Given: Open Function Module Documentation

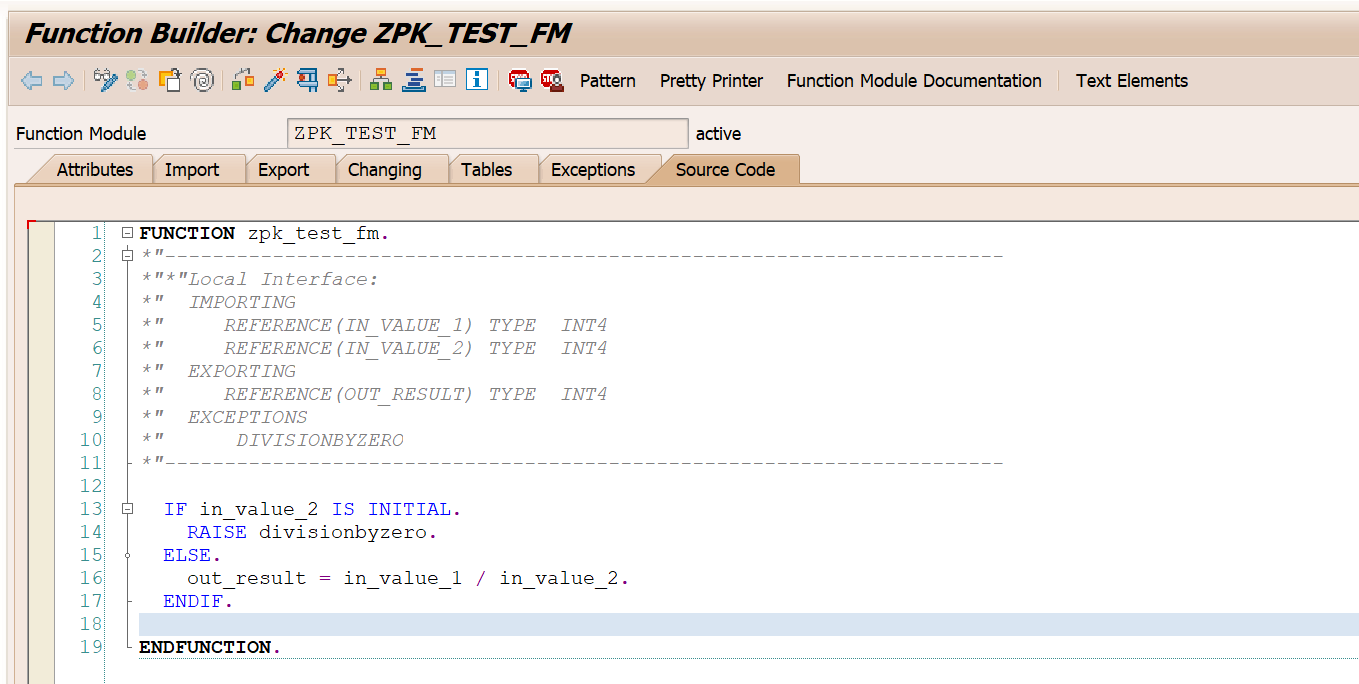Looking at the screenshot, I should point(914,81).
